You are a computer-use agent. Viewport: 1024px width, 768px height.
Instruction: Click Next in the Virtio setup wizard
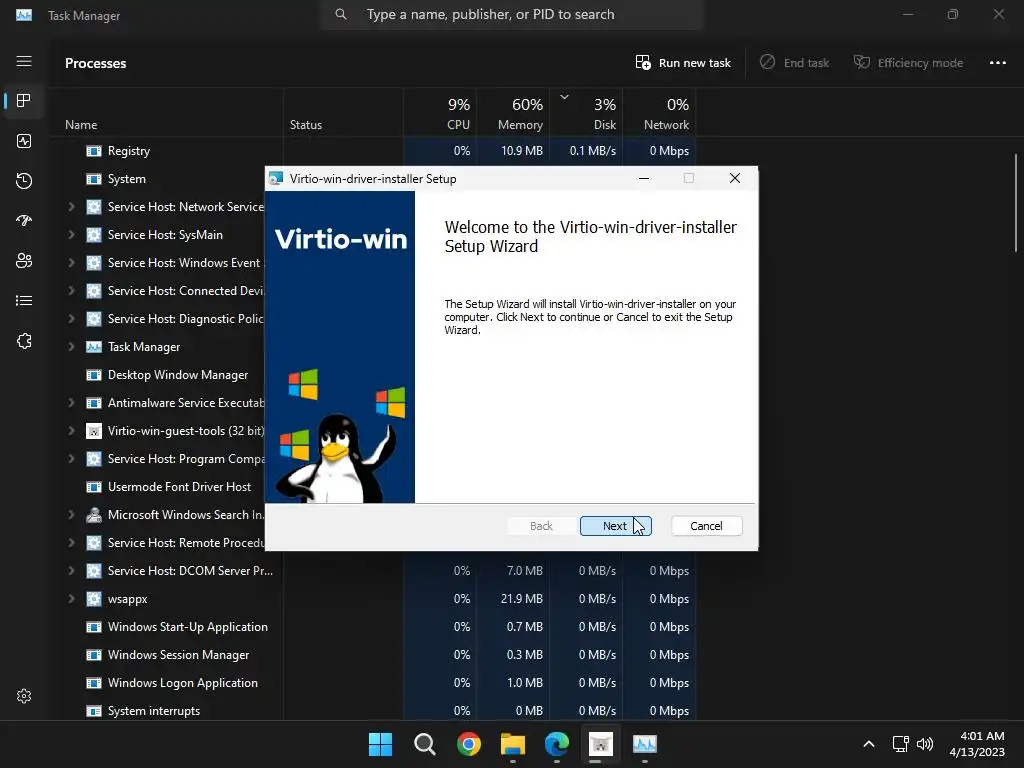point(615,526)
